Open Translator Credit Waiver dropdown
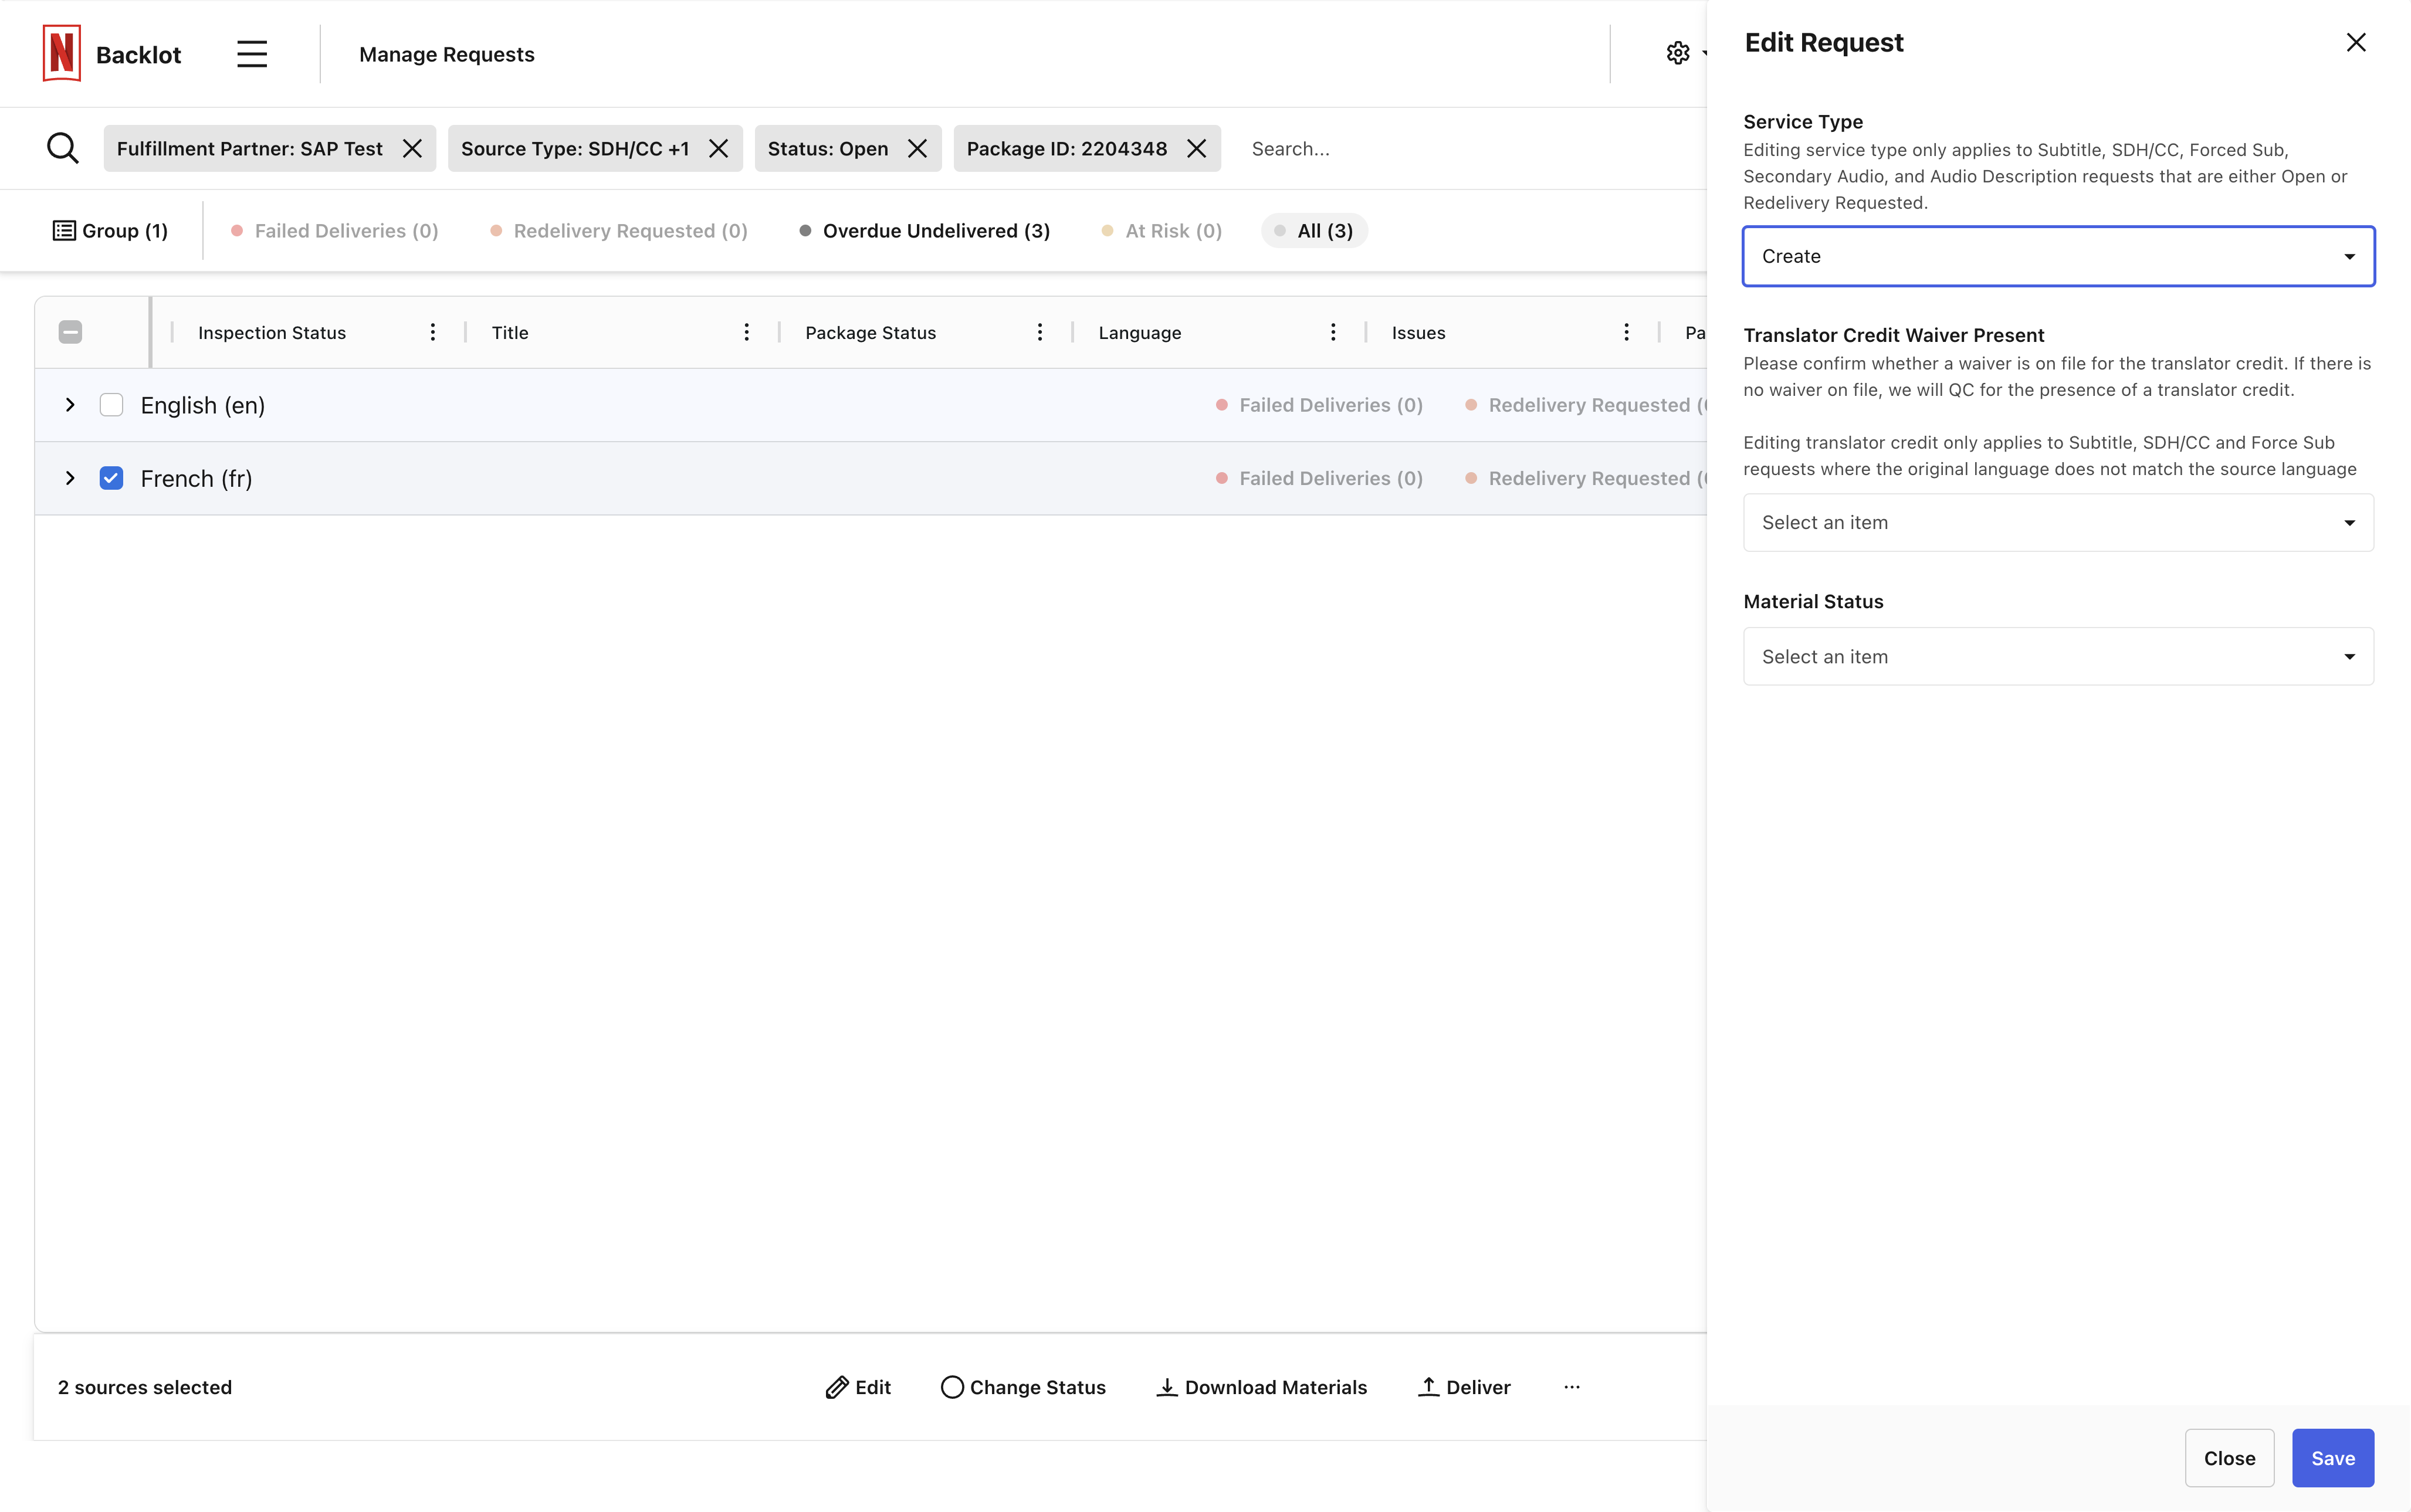2411x1512 pixels. tap(2058, 523)
